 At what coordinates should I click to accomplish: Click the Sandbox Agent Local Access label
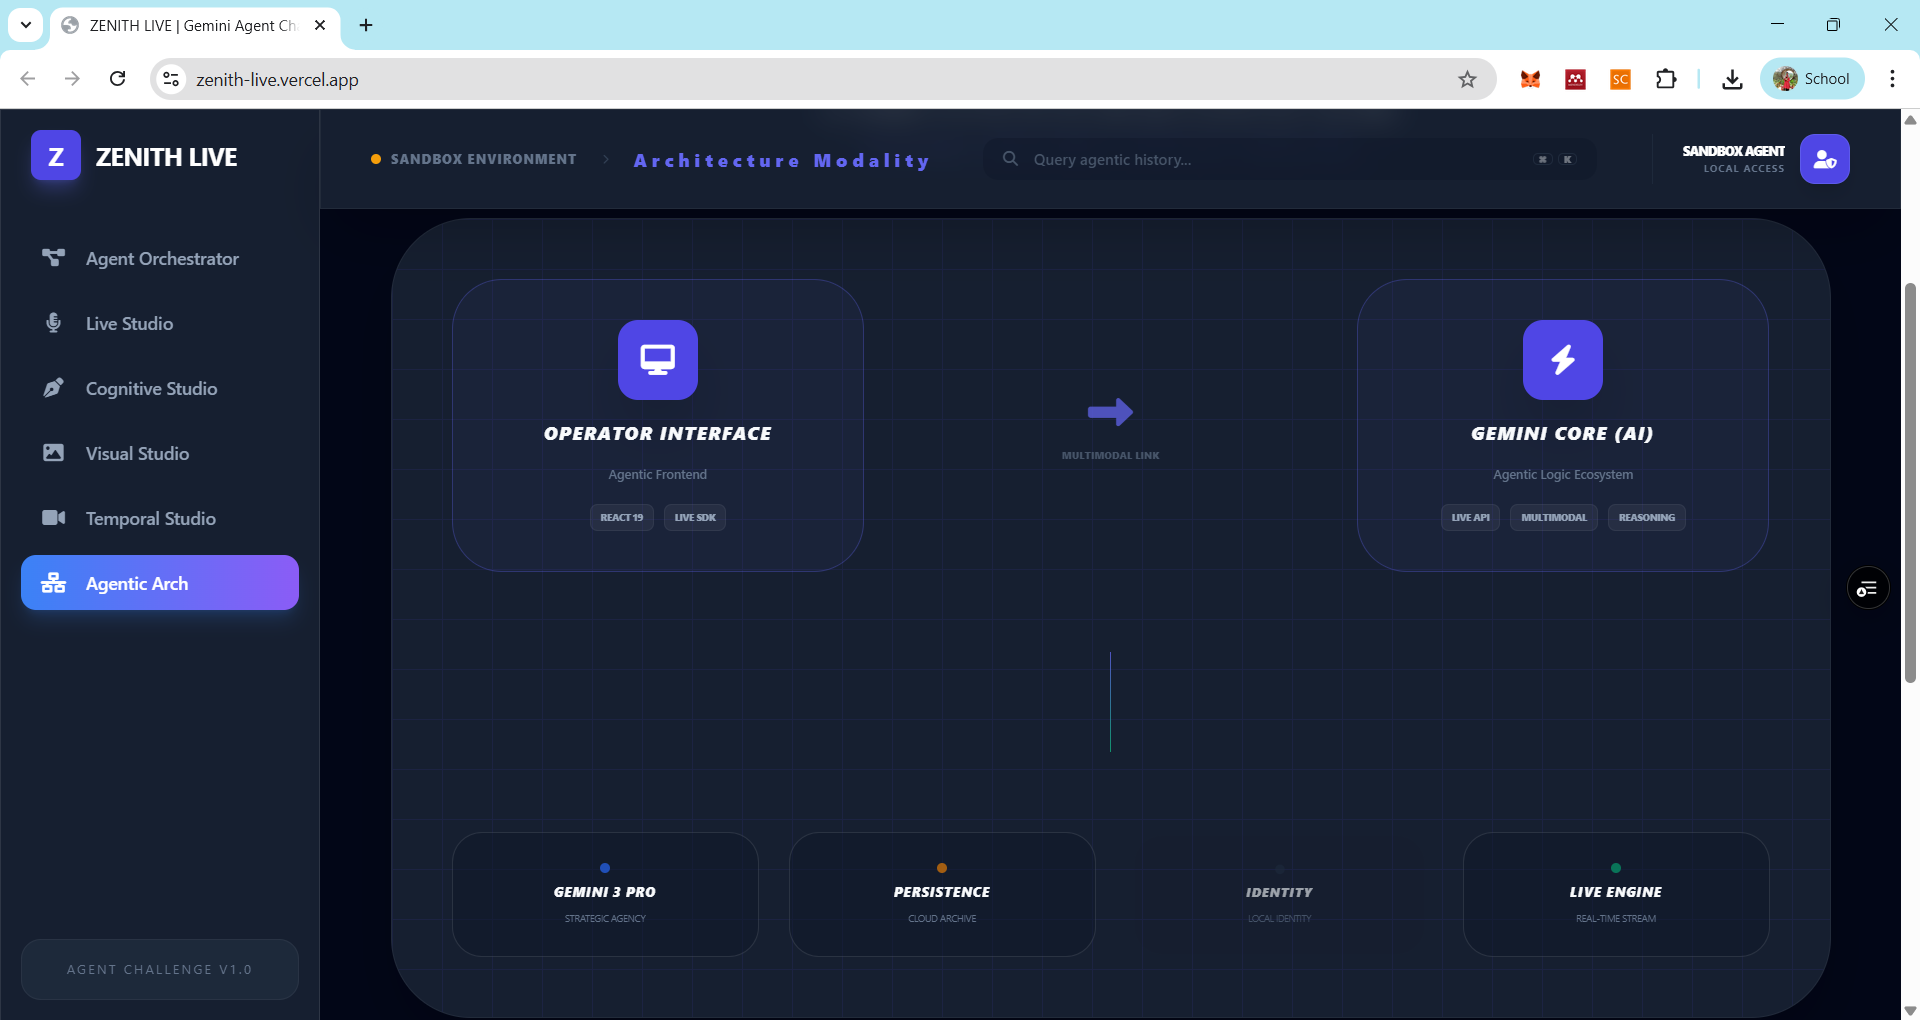(x=1734, y=159)
